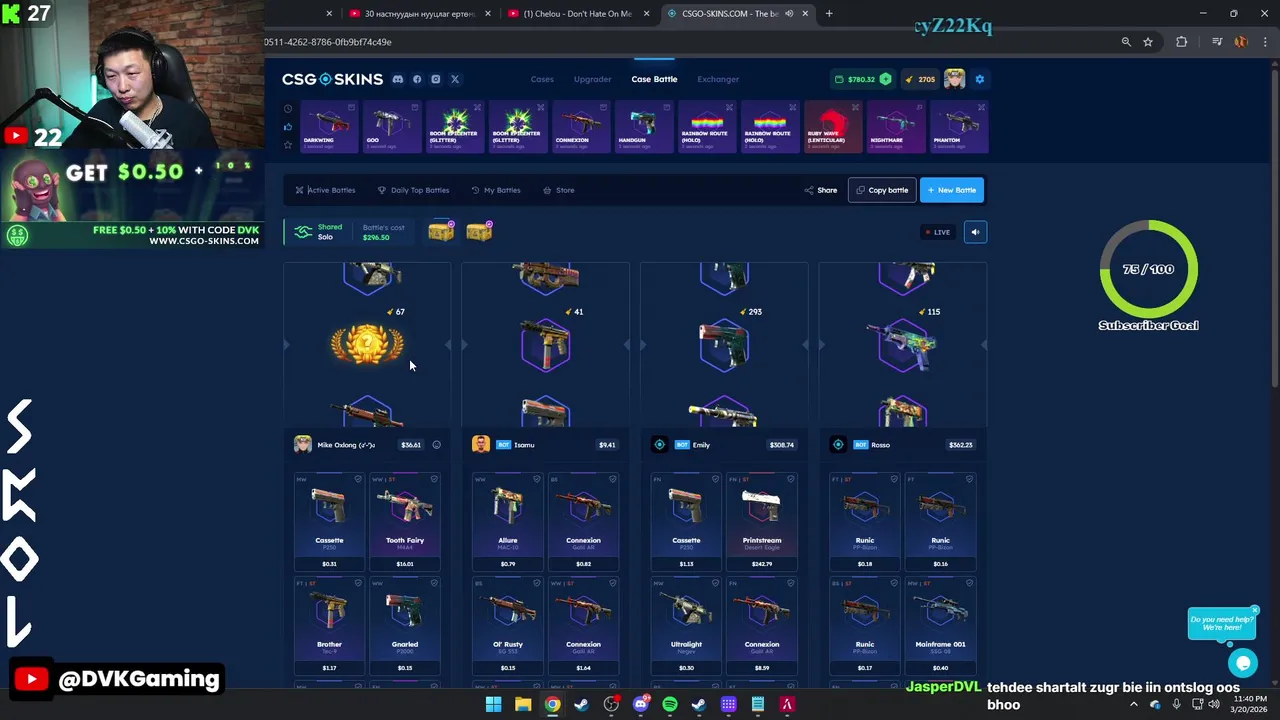Click the $362.23 total for Rosso
This screenshot has height=720, width=1280.
point(960,445)
